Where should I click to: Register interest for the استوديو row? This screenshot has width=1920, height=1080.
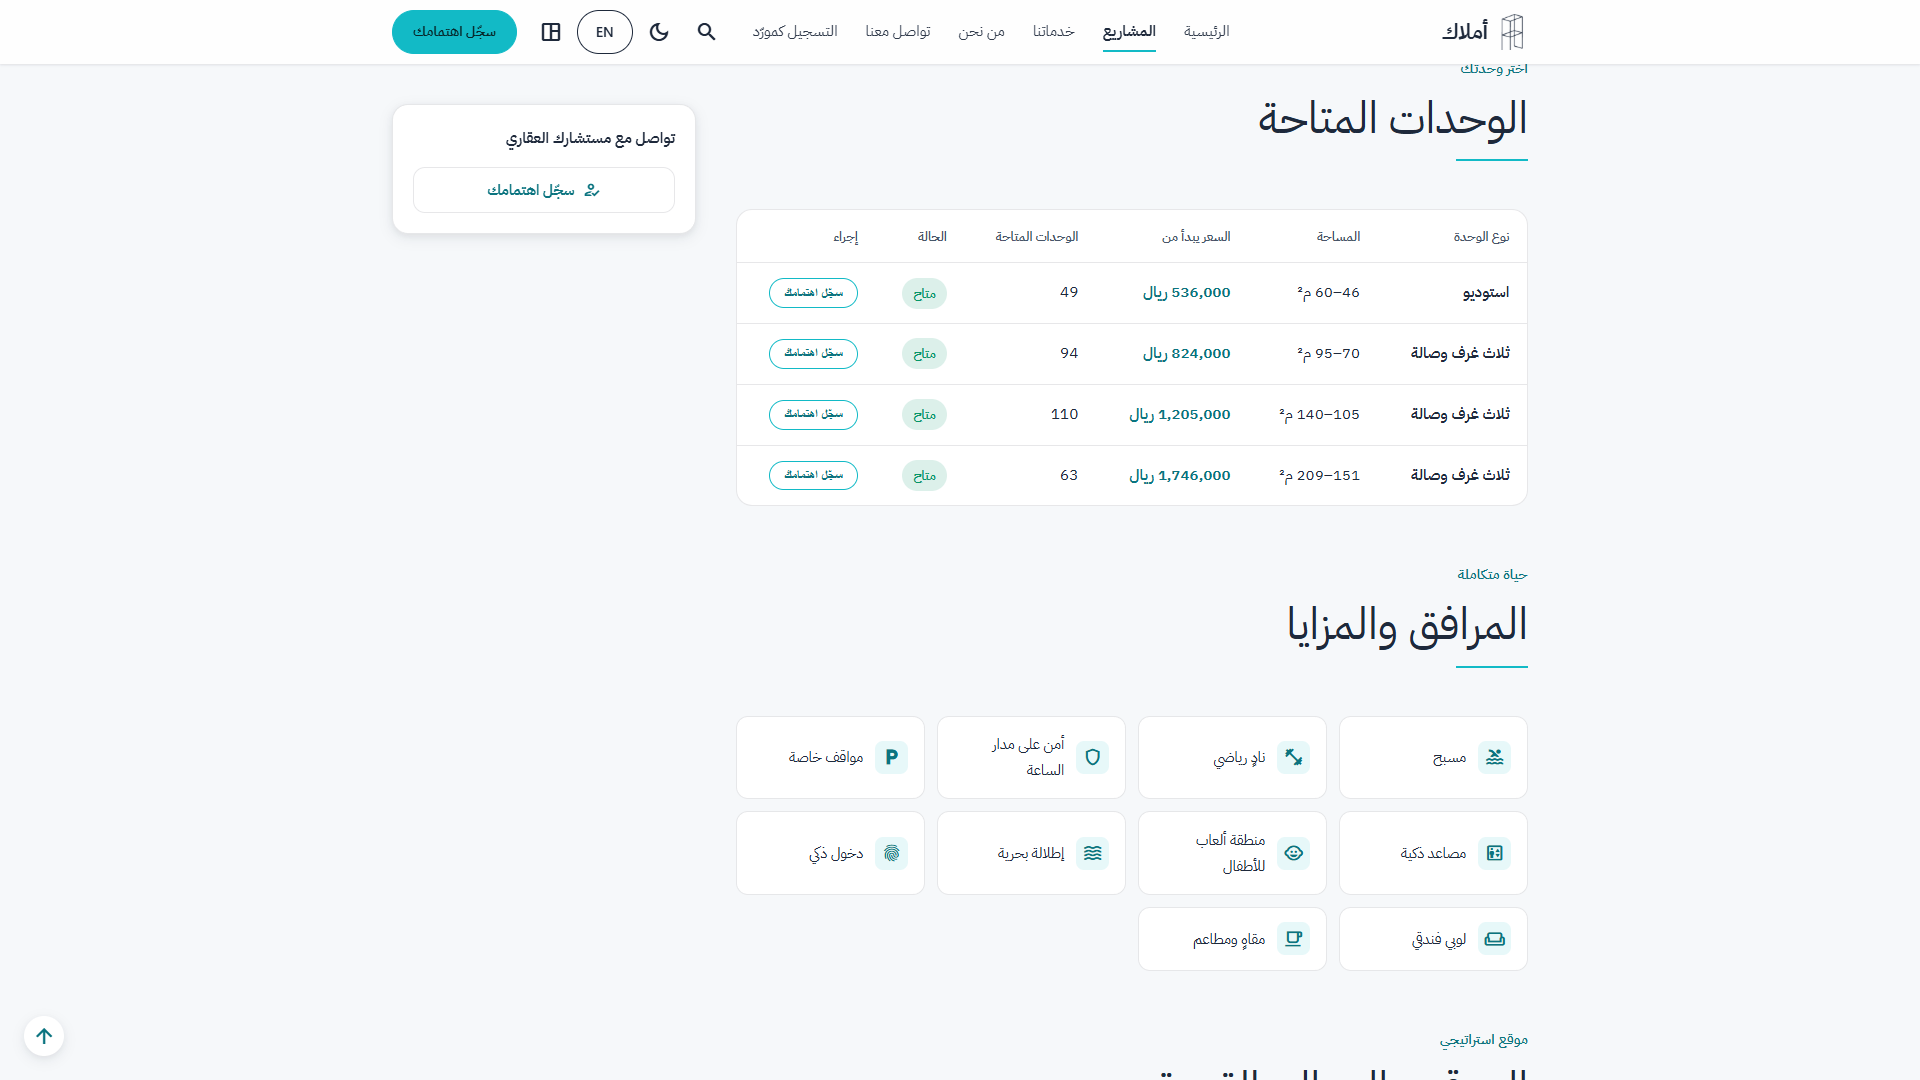pyautogui.click(x=813, y=293)
